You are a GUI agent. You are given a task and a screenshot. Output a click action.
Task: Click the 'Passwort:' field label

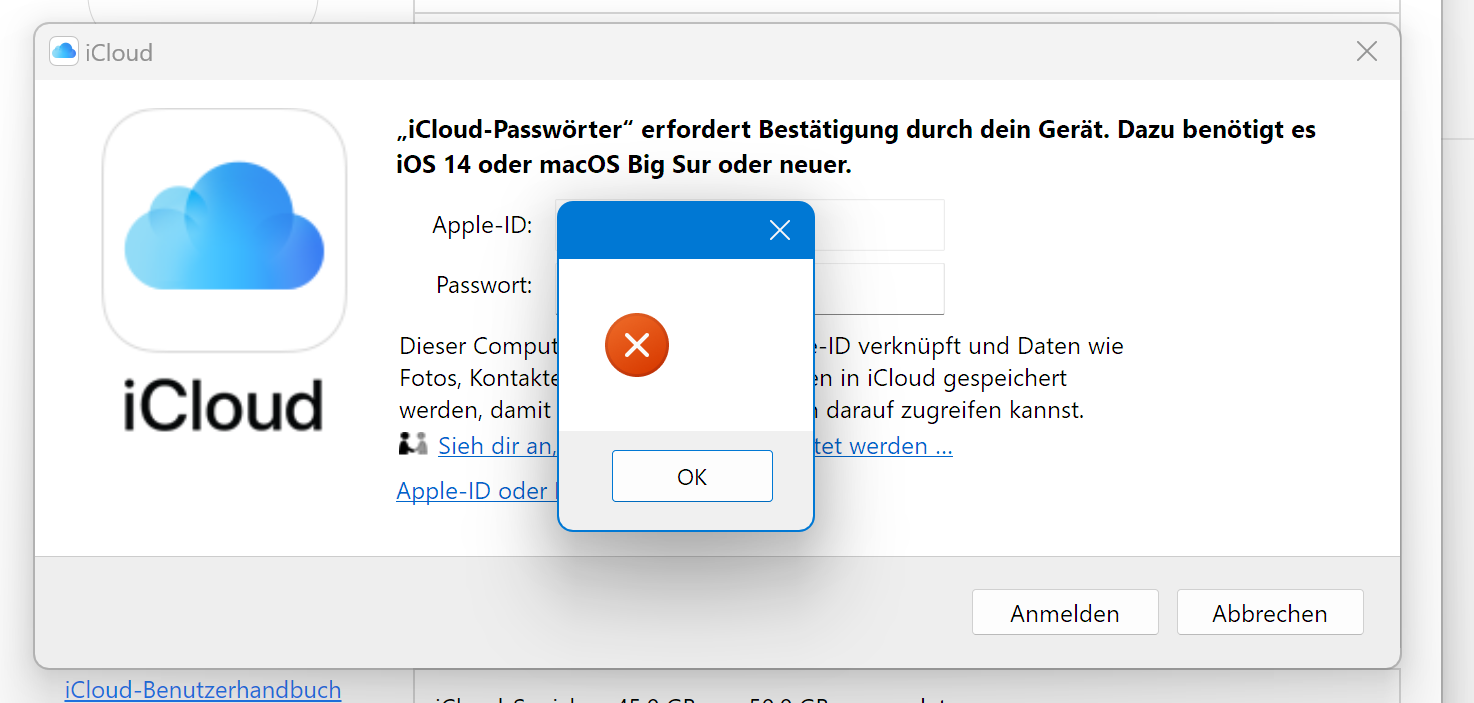point(484,286)
